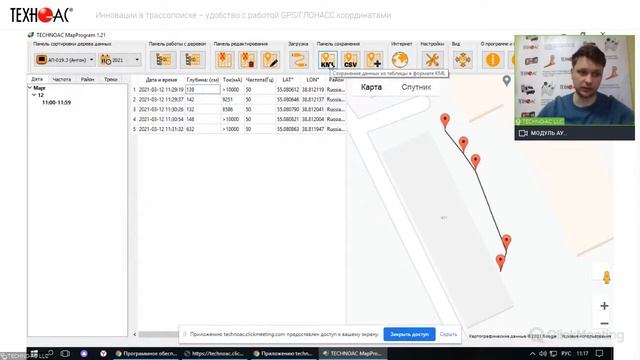Select the row 4 cell 2021-03-12 11:30:54
640x360 pixels.
[161, 119]
